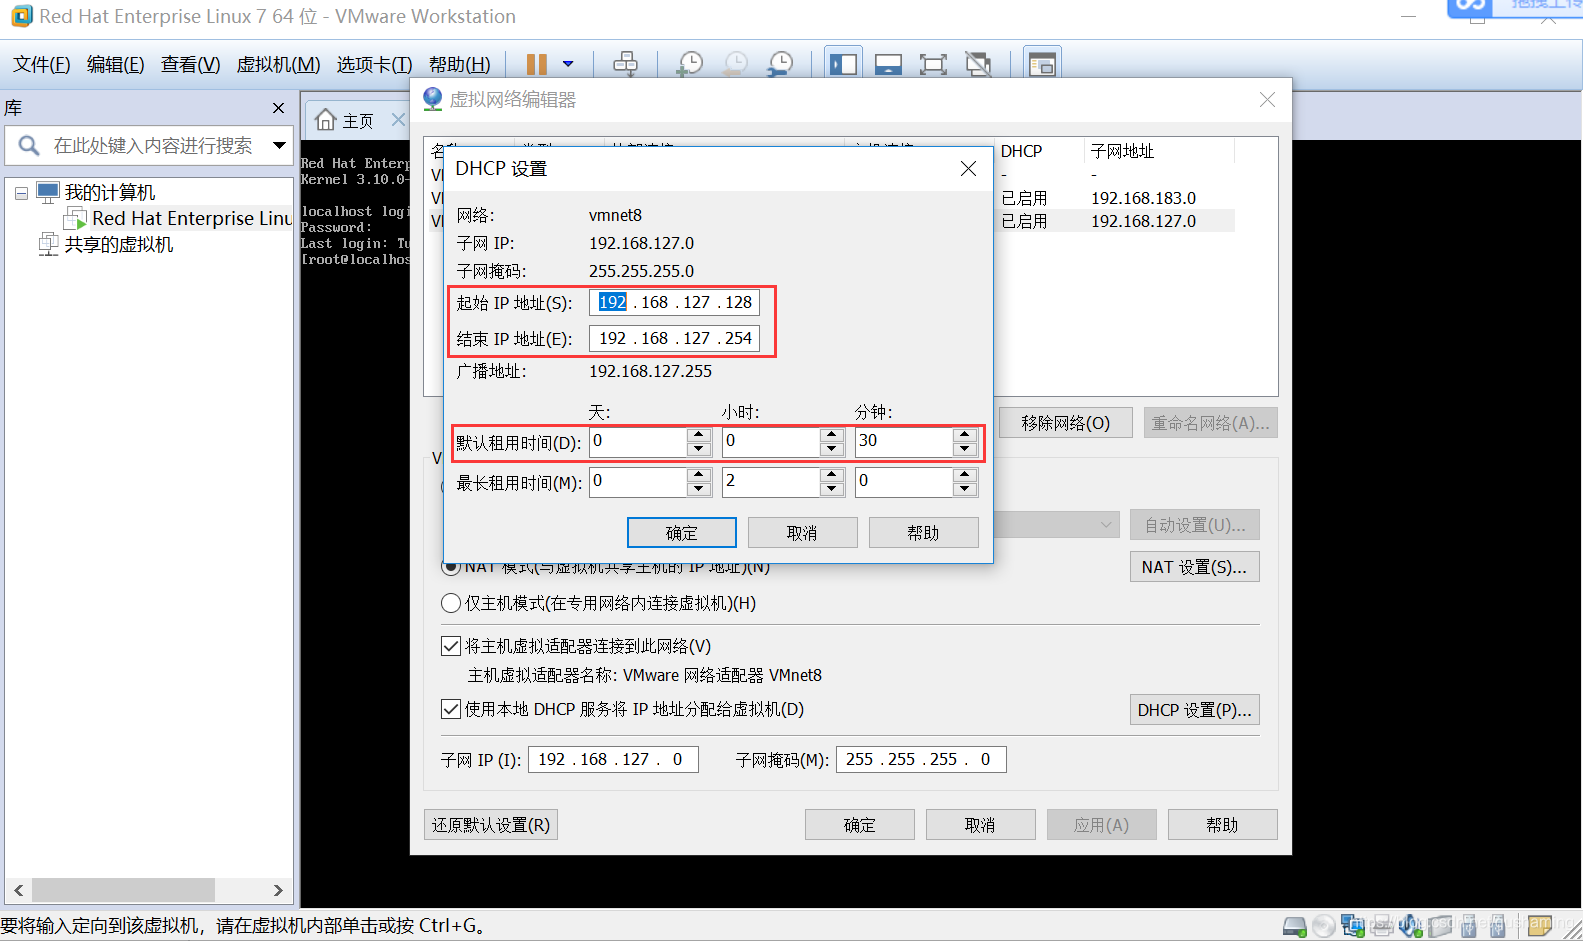Take a snapshot with clock-plus icon
Image resolution: width=1583 pixels, height=941 pixels.
tap(689, 64)
